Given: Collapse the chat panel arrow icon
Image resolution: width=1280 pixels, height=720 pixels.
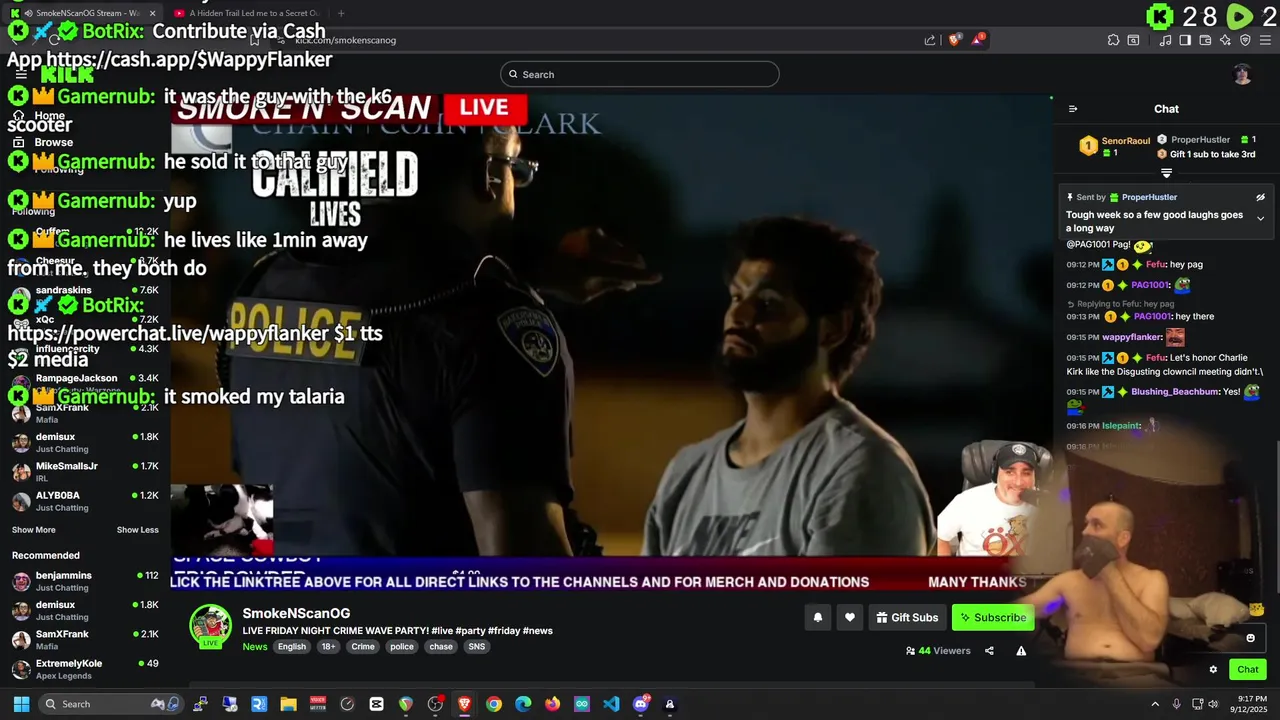Looking at the screenshot, I should (1073, 109).
